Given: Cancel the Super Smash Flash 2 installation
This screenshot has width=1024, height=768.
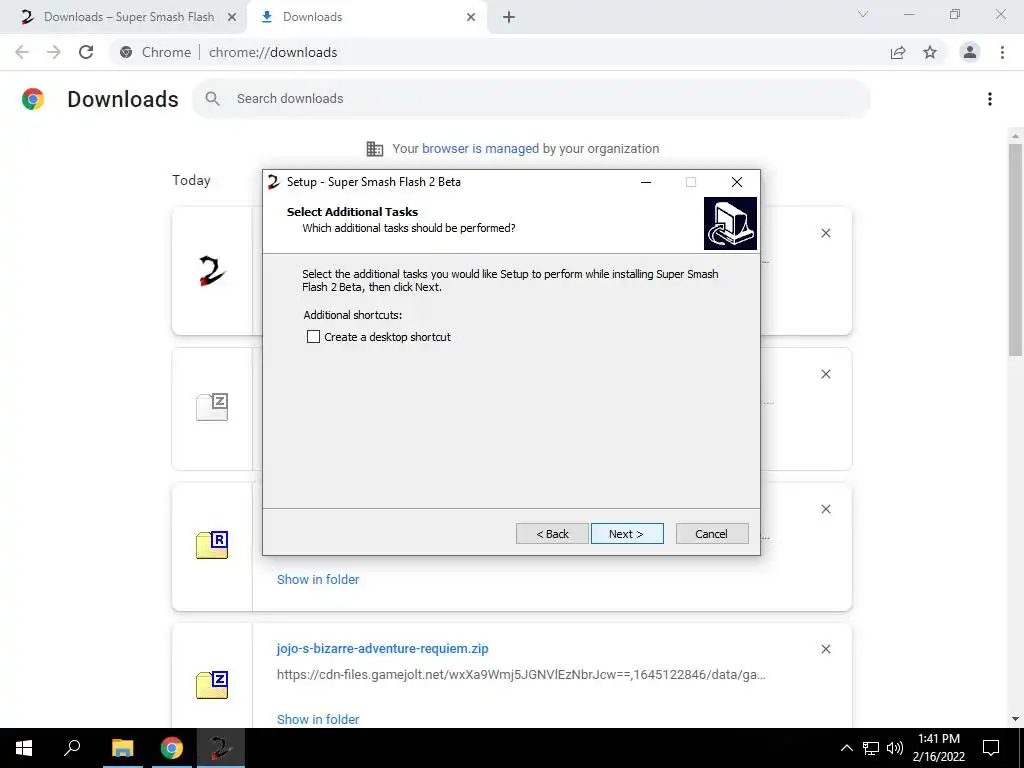Looking at the screenshot, I should pos(712,534).
